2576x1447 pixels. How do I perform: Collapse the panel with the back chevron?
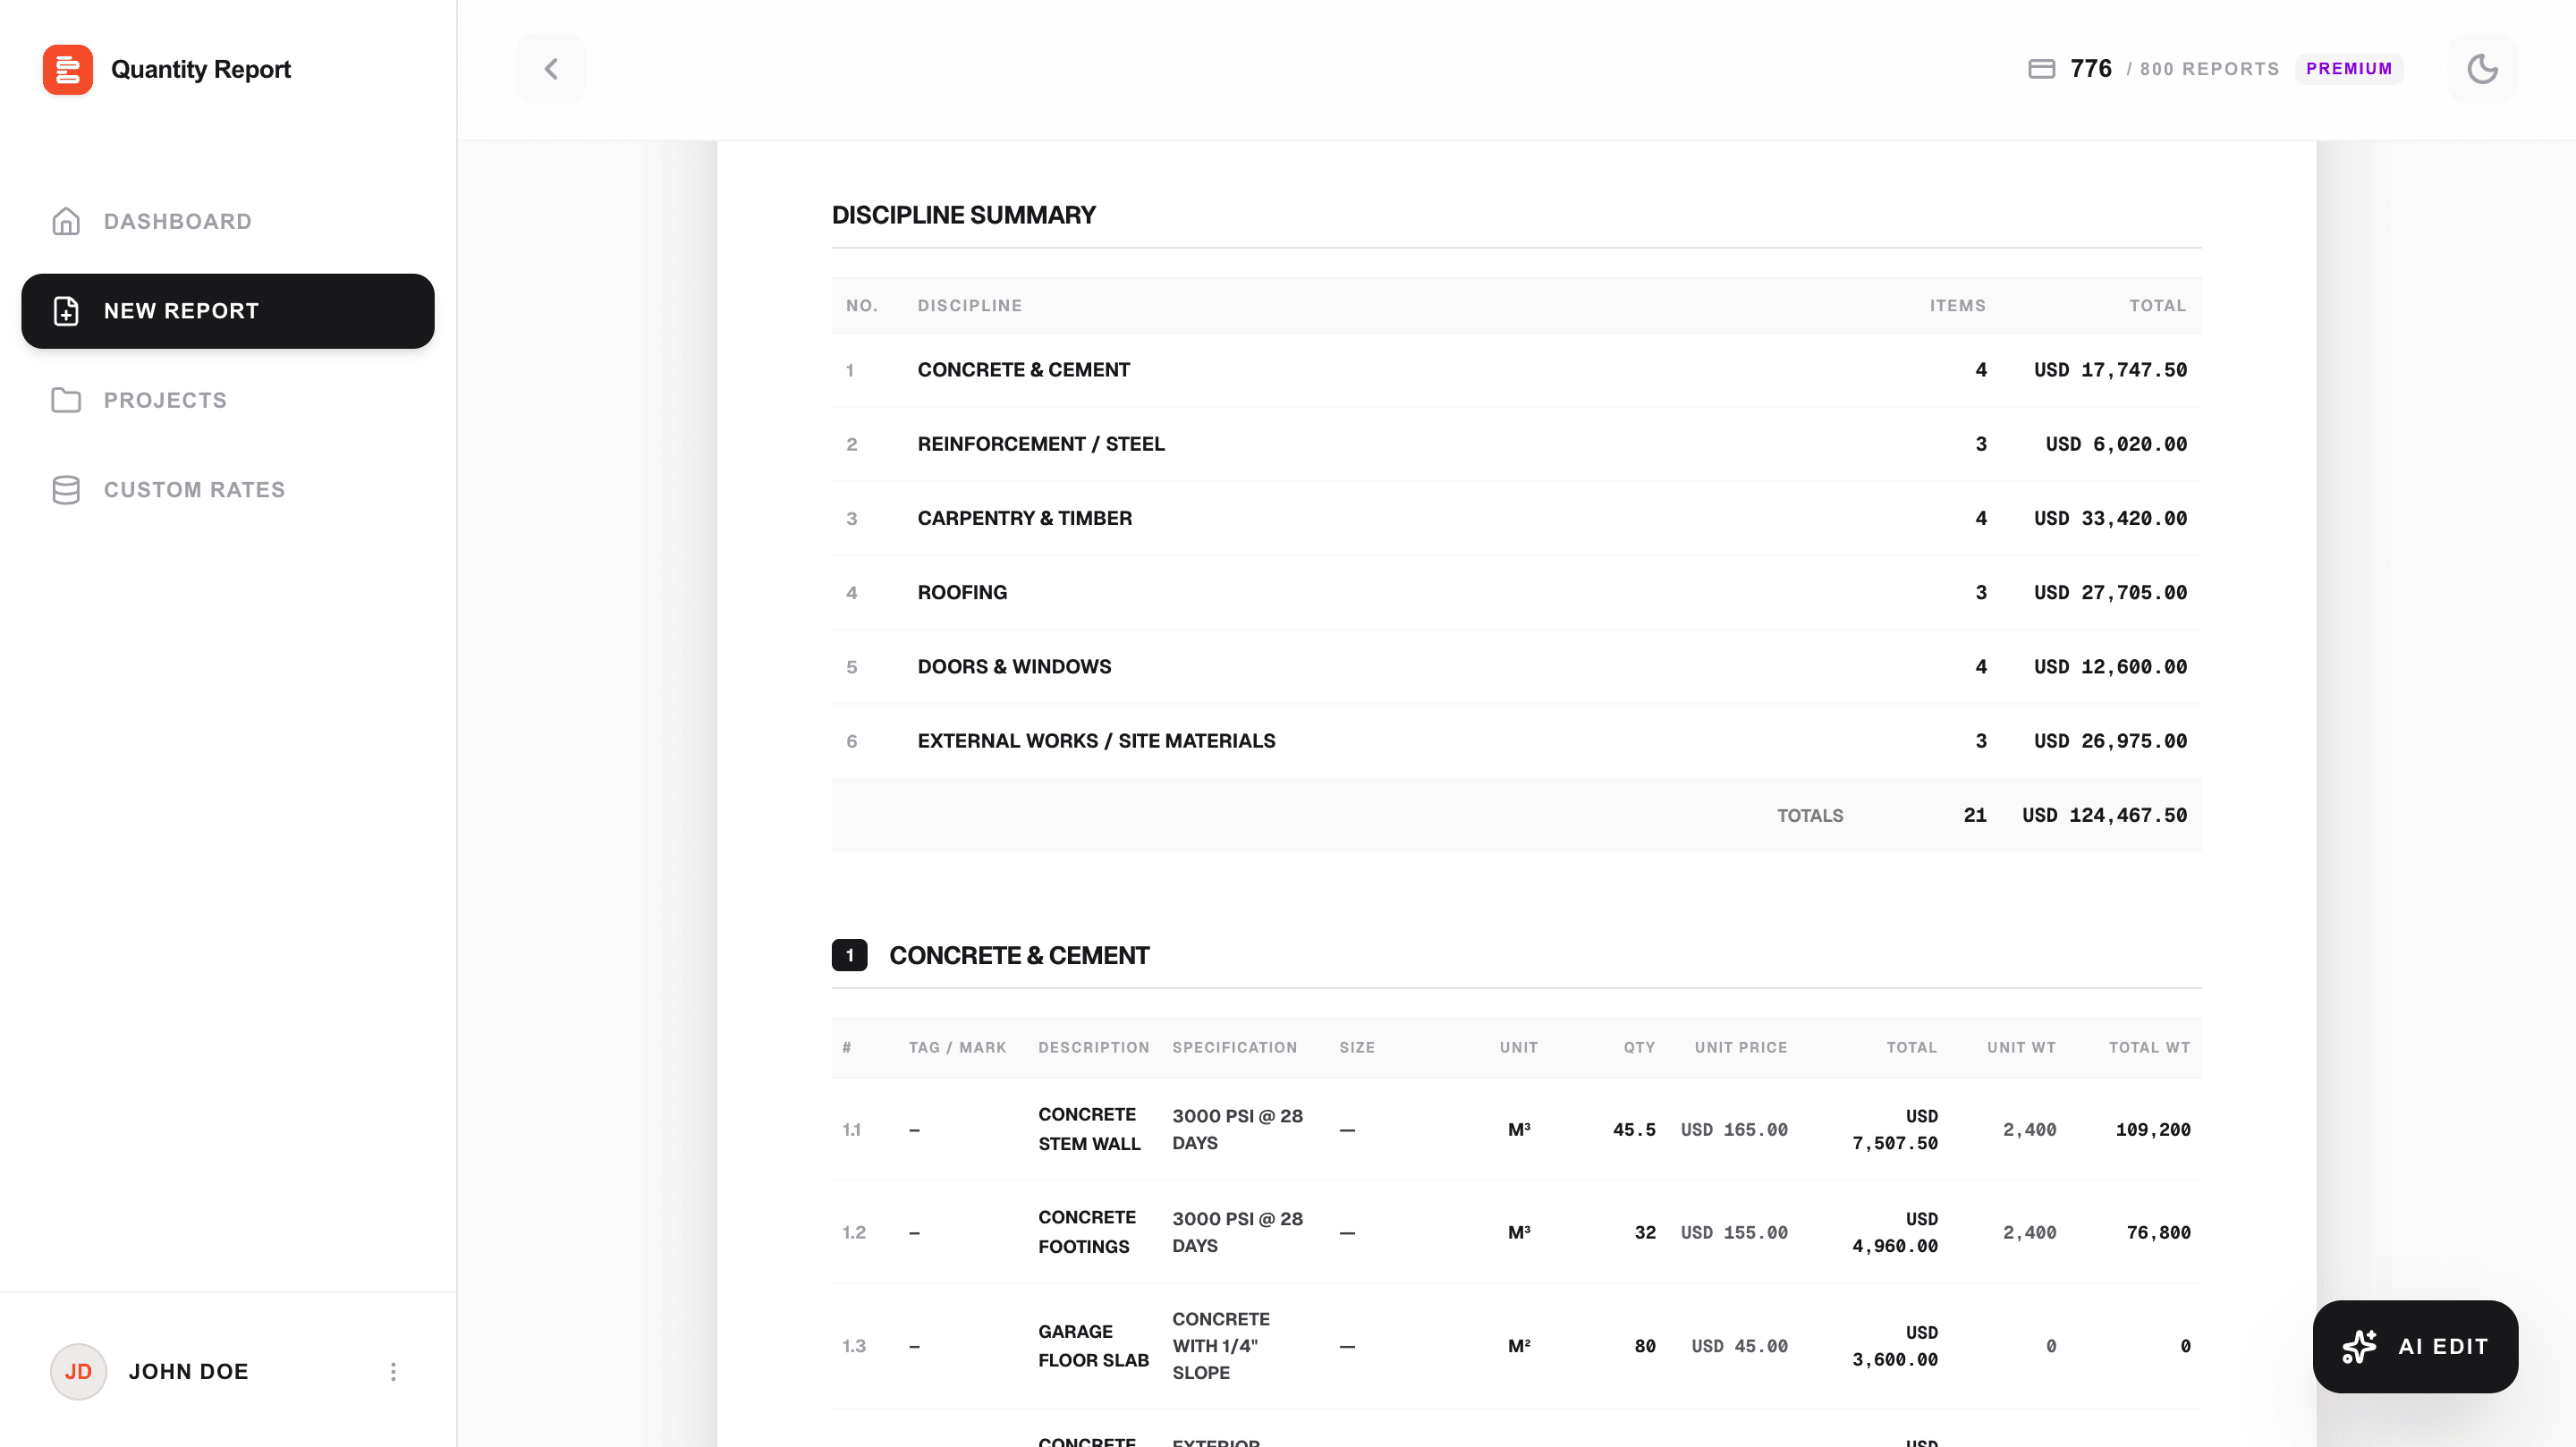point(551,68)
